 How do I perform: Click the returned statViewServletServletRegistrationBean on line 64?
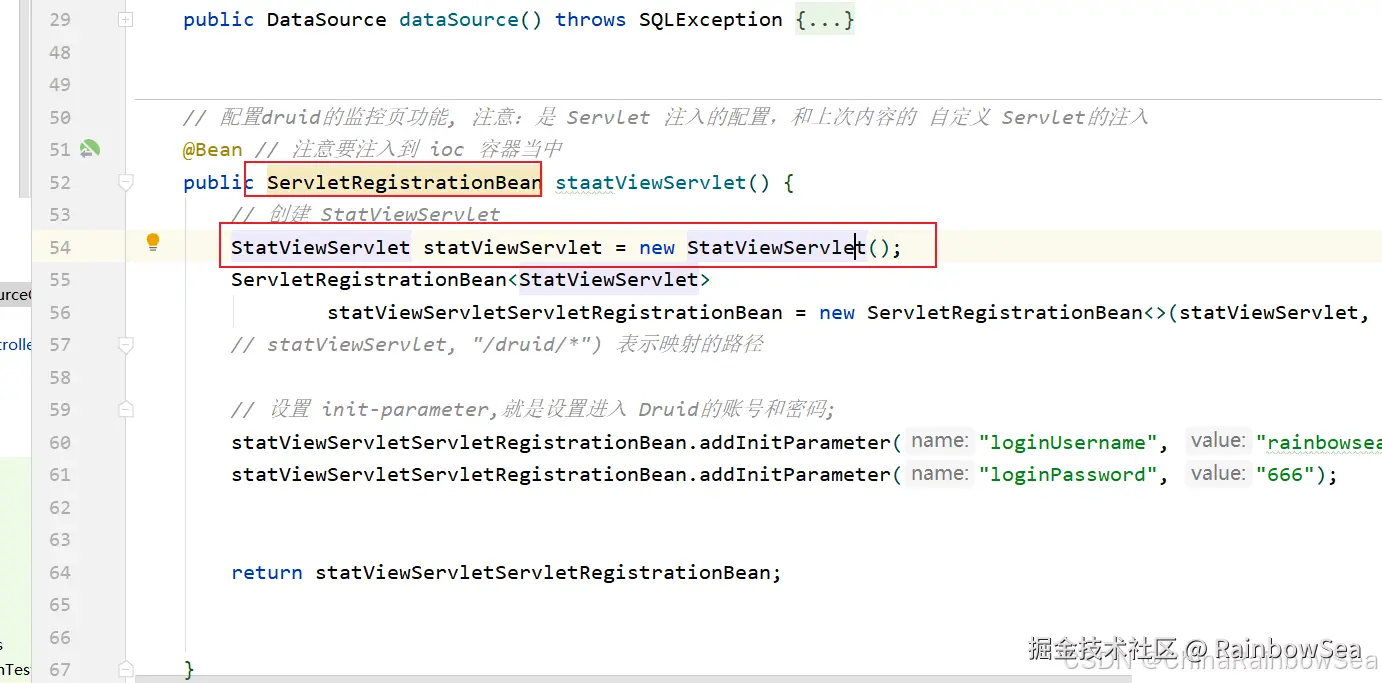(543, 572)
